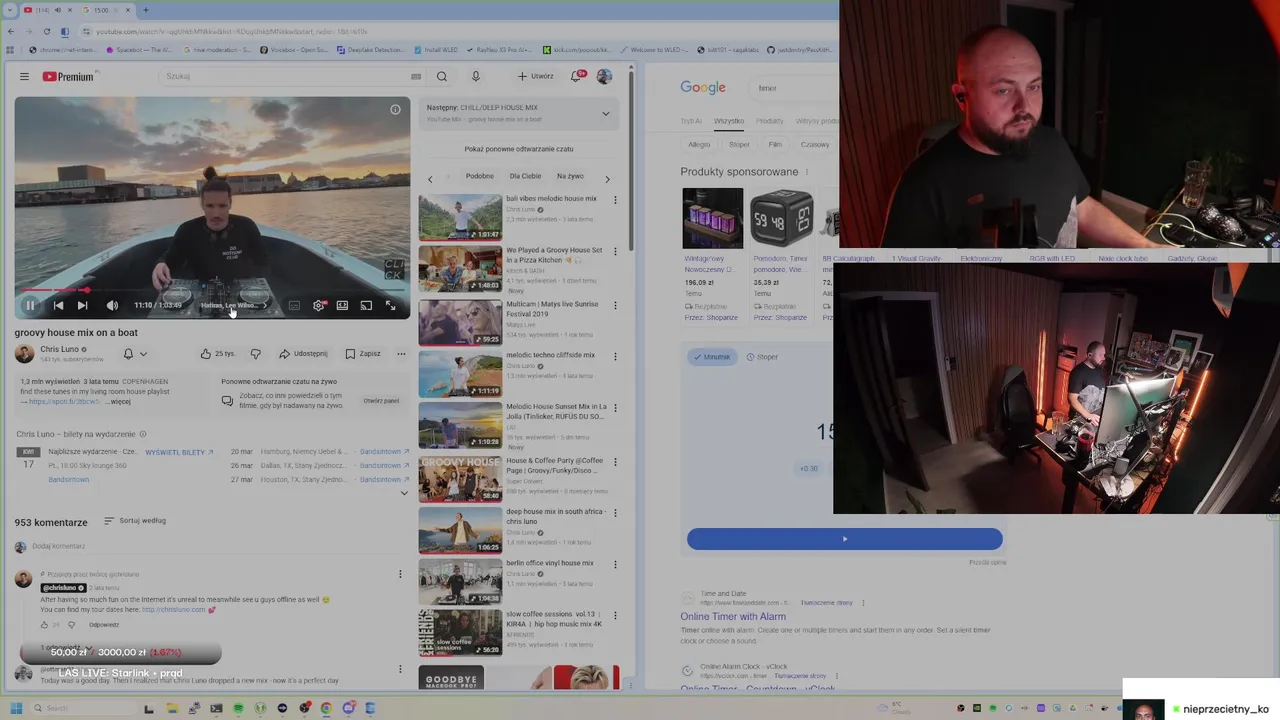This screenshot has width=1280, height=720.
Task: Open sponsored products info menu
Action: (807, 172)
